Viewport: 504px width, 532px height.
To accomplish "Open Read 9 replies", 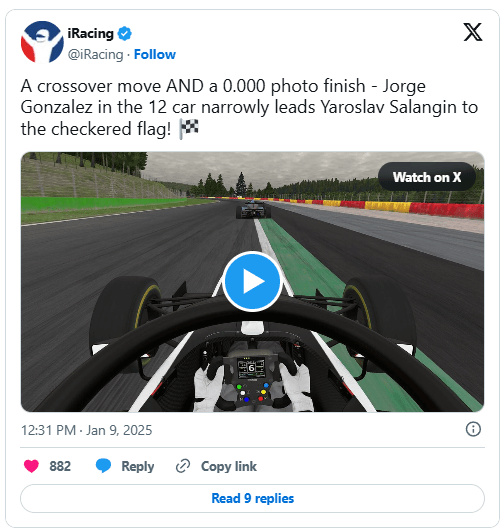I will (252, 498).
